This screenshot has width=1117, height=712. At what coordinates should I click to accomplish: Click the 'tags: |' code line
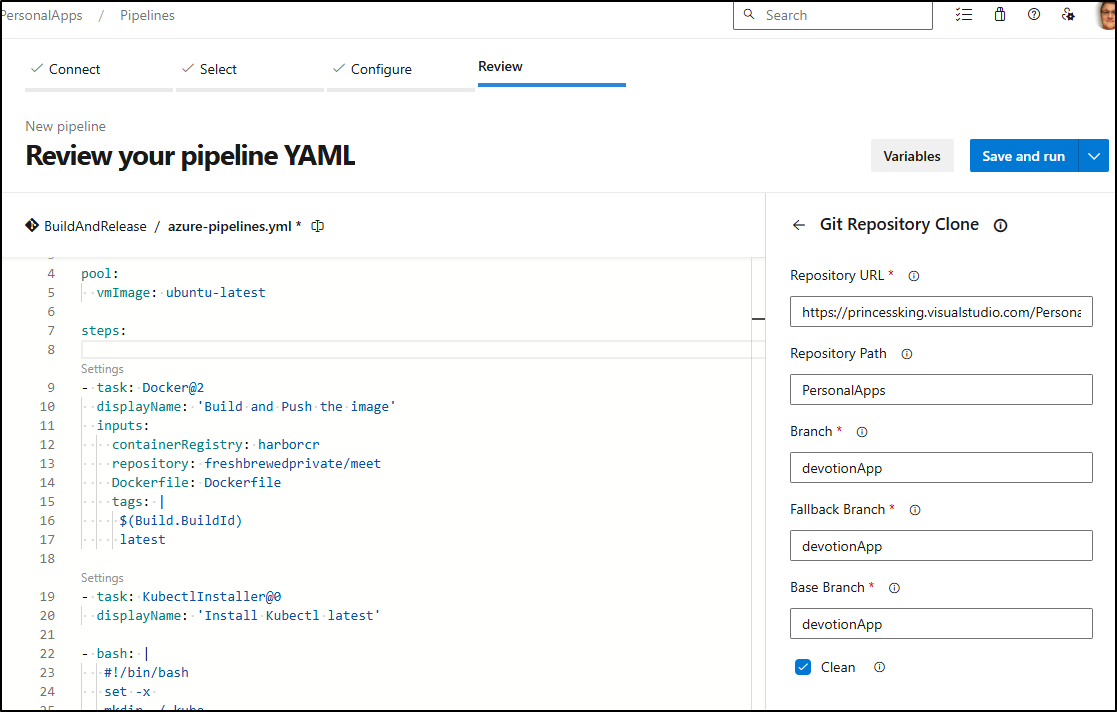(137, 502)
